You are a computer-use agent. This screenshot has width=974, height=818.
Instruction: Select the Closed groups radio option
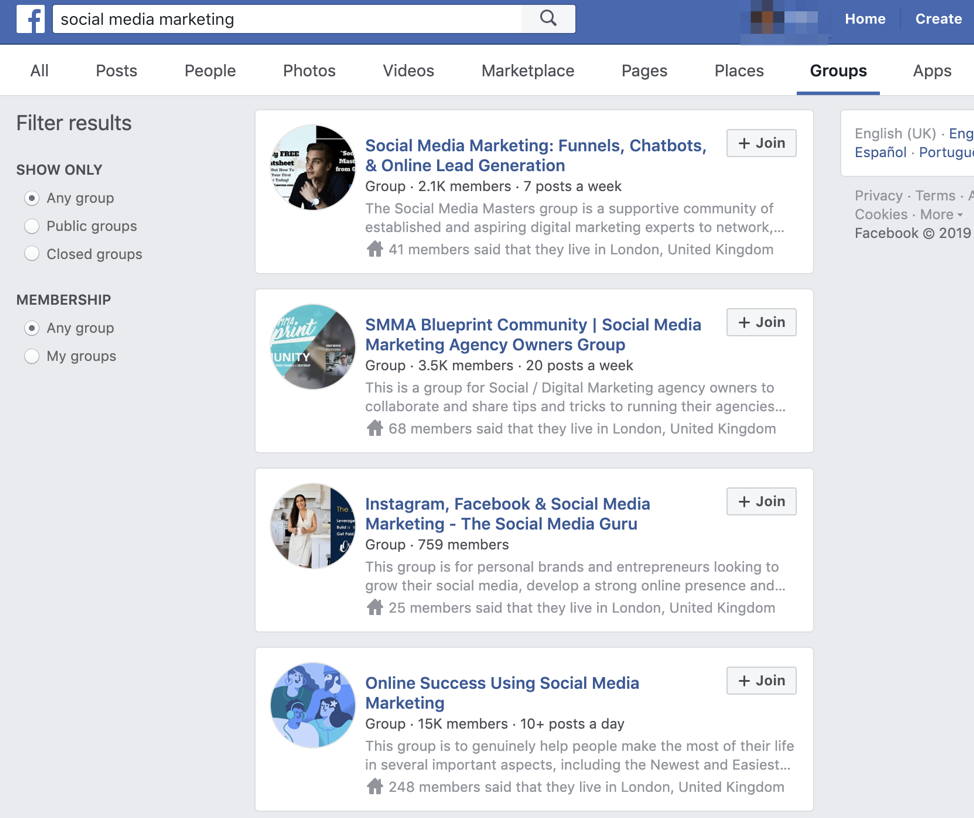(x=32, y=254)
